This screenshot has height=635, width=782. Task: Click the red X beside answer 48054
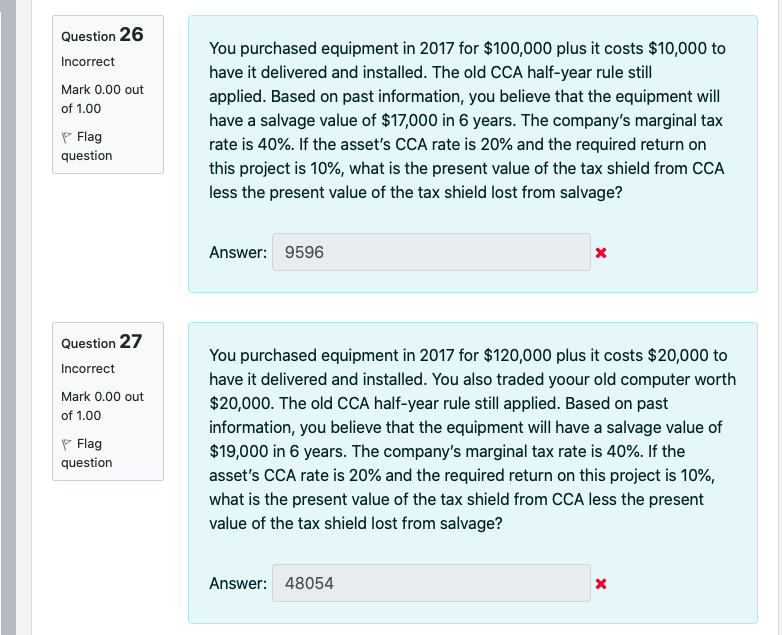click(x=600, y=583)
